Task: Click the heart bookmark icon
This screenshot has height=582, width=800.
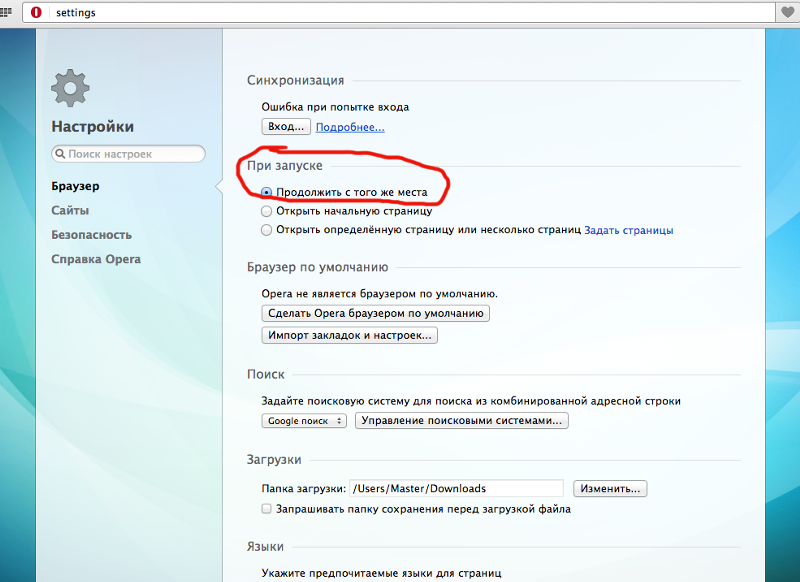Action: click(x=788, y=12)
